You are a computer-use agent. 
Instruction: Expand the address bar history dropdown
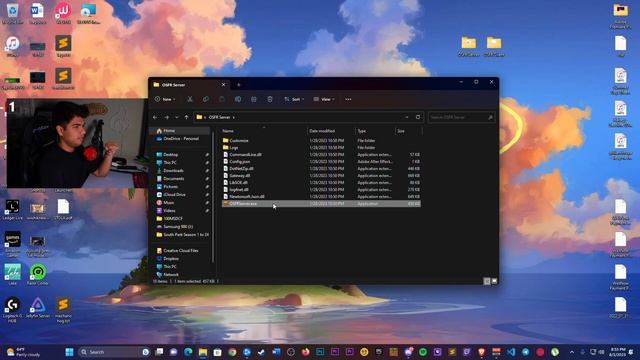(x=407, y=117)
